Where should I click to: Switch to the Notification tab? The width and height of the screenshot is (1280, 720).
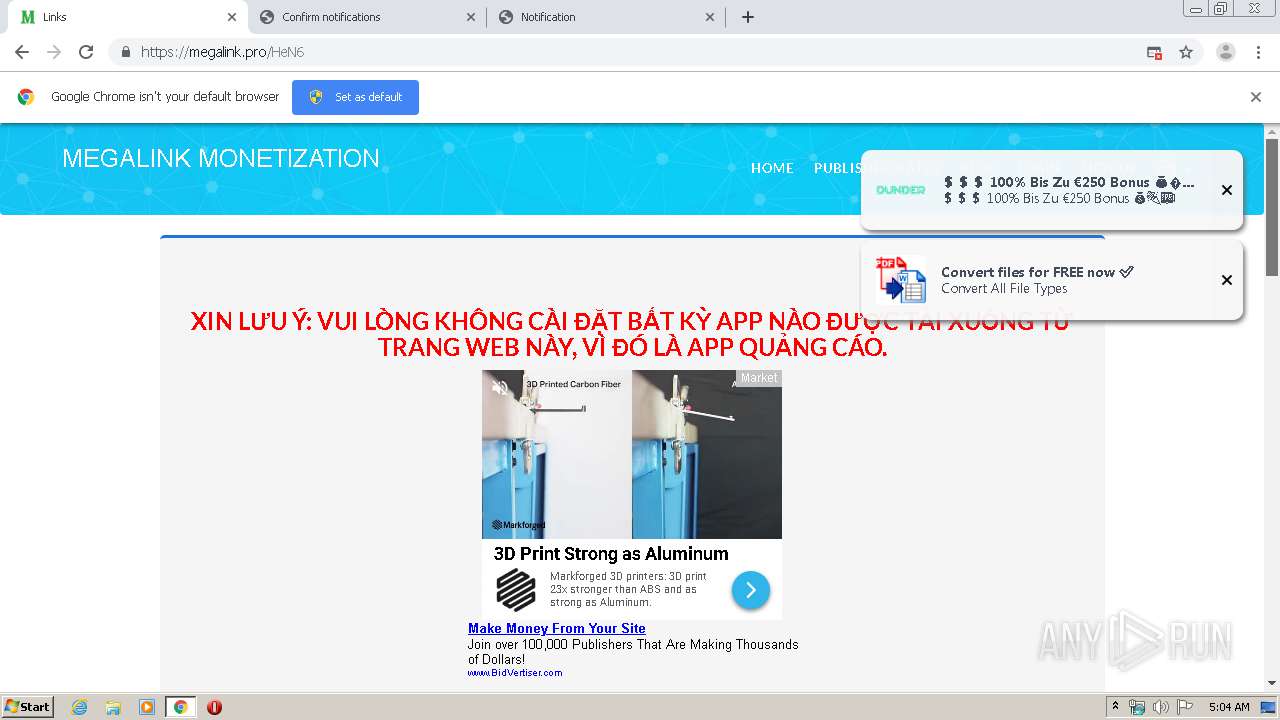point(606,17)
